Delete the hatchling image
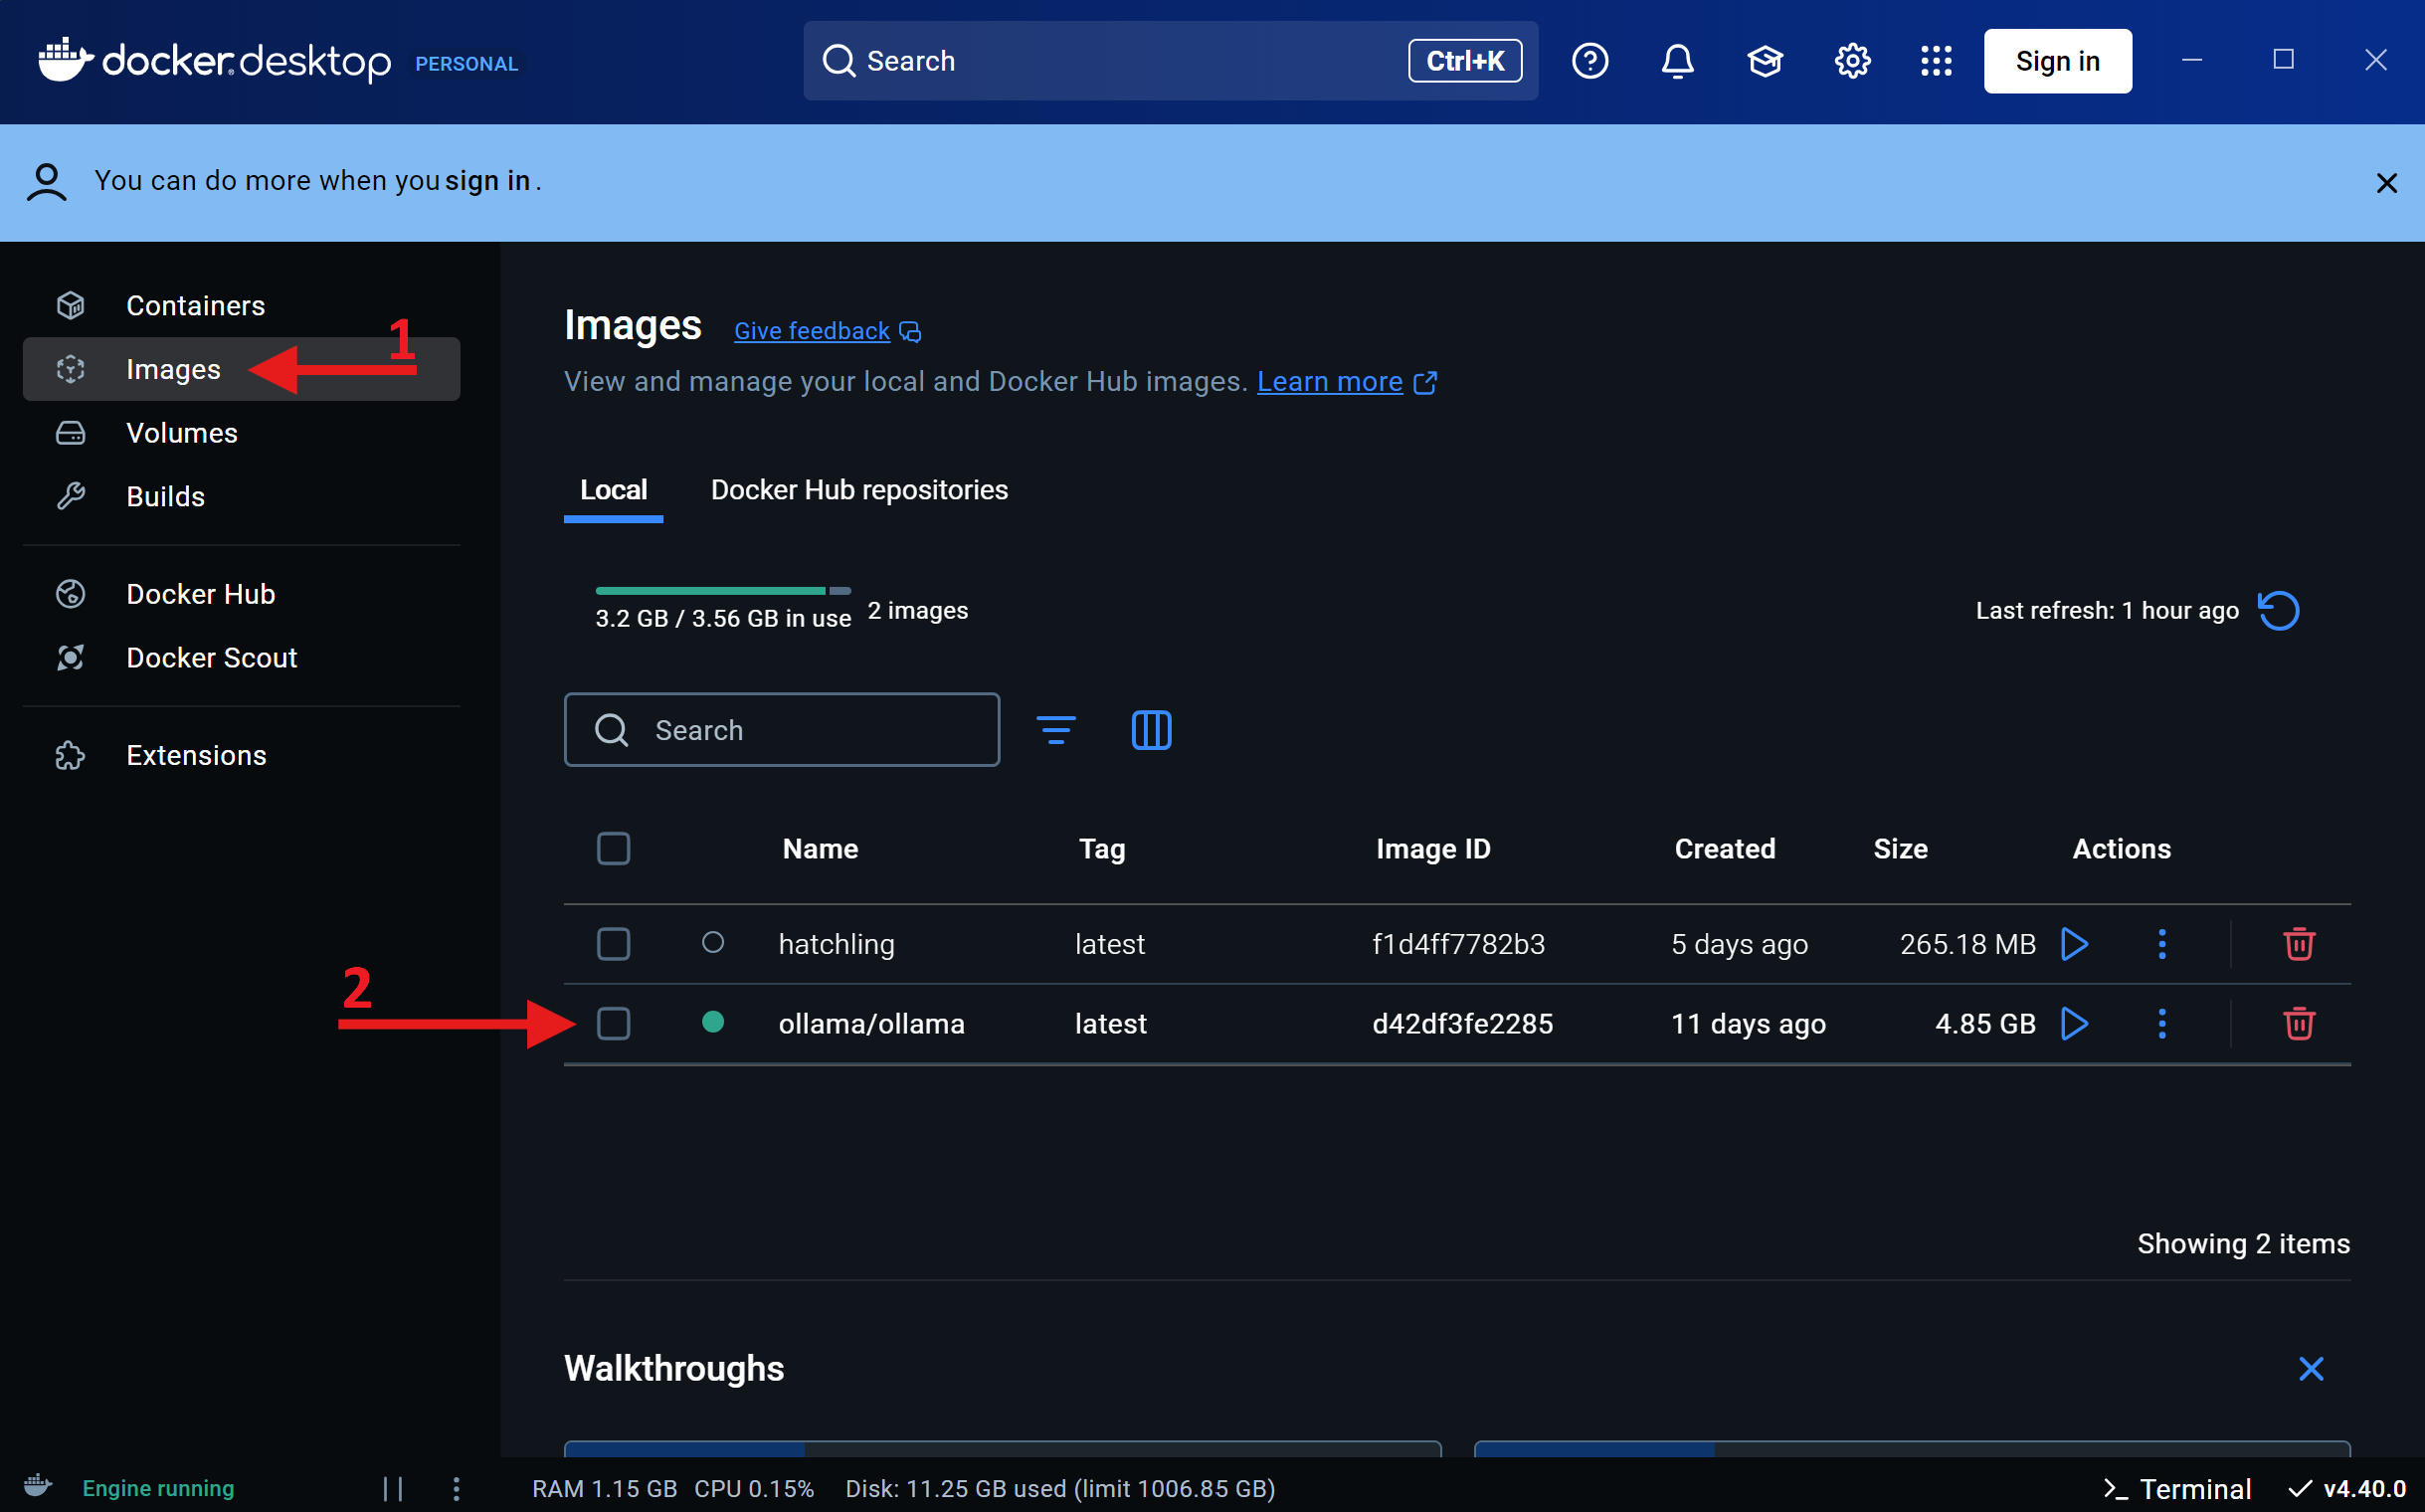This screenshot has width=2425, height=1512. pyautogui.click(x=2298, y=944)
